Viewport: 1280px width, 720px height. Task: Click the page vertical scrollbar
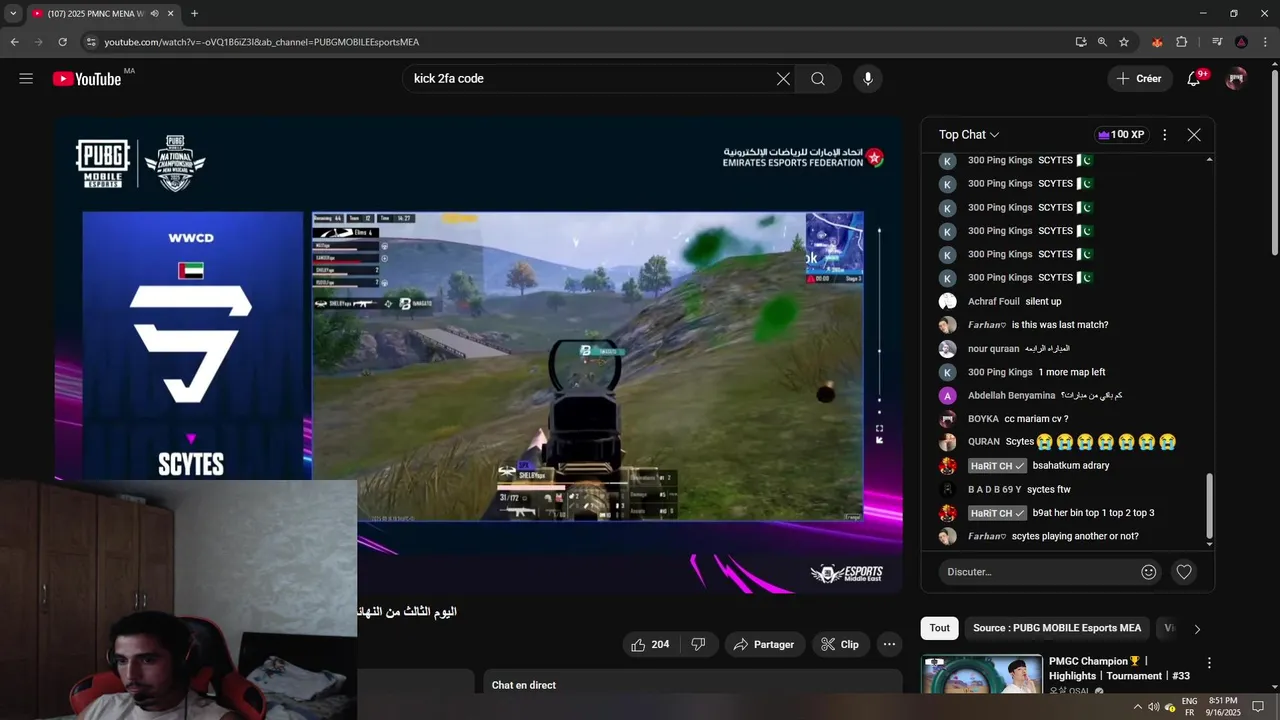coord(1274,160)
